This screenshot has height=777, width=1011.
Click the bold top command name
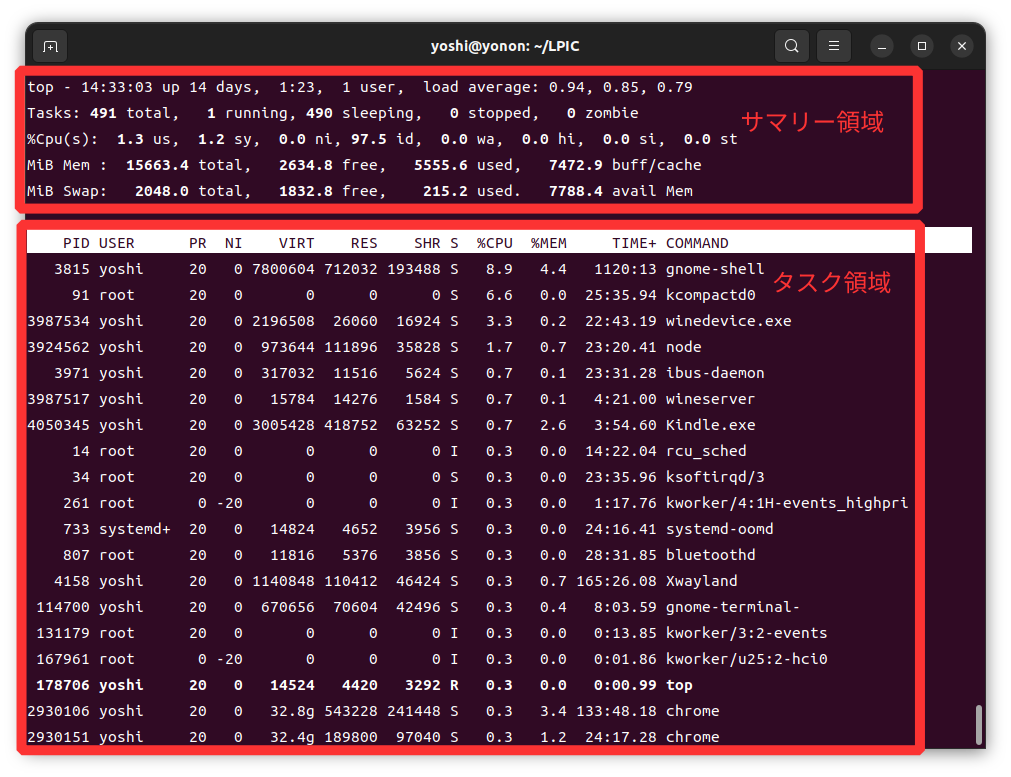pos(679,685)
